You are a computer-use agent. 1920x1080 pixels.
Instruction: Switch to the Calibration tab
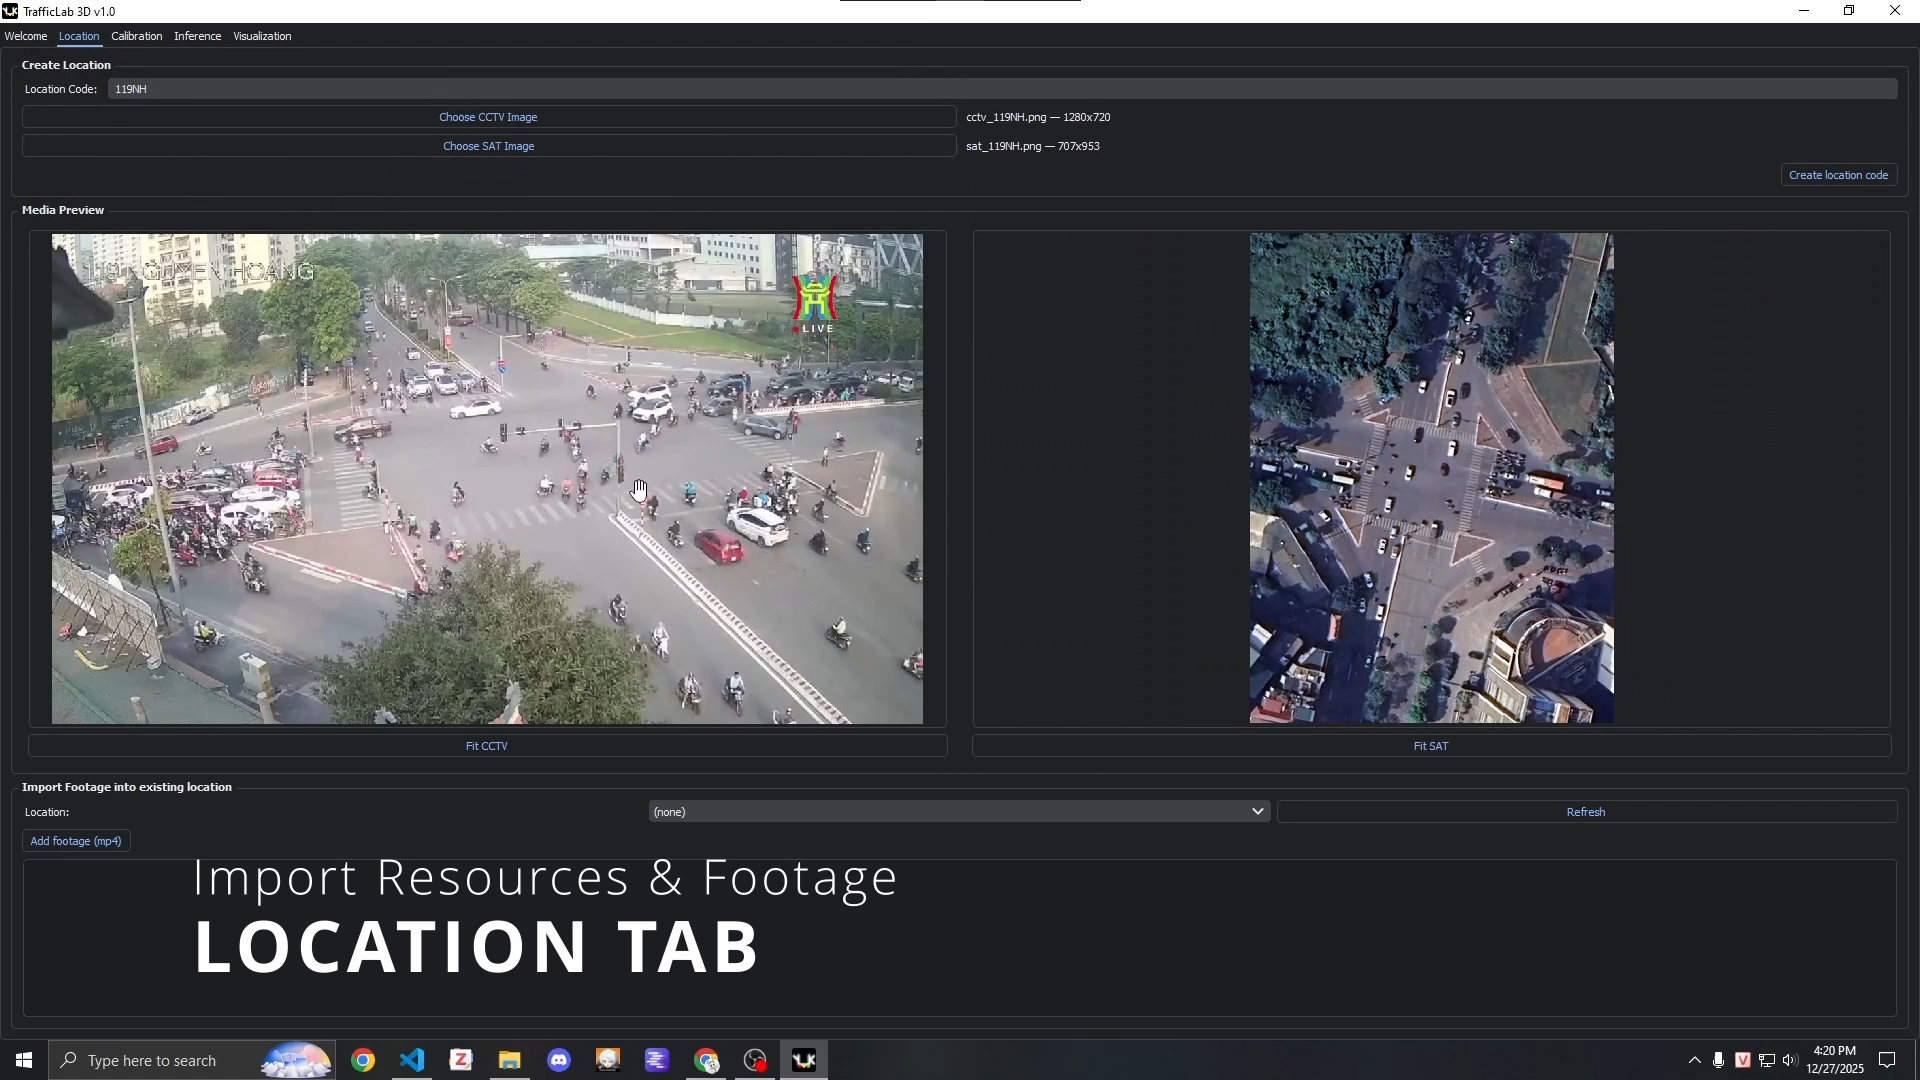coord(136,36)
